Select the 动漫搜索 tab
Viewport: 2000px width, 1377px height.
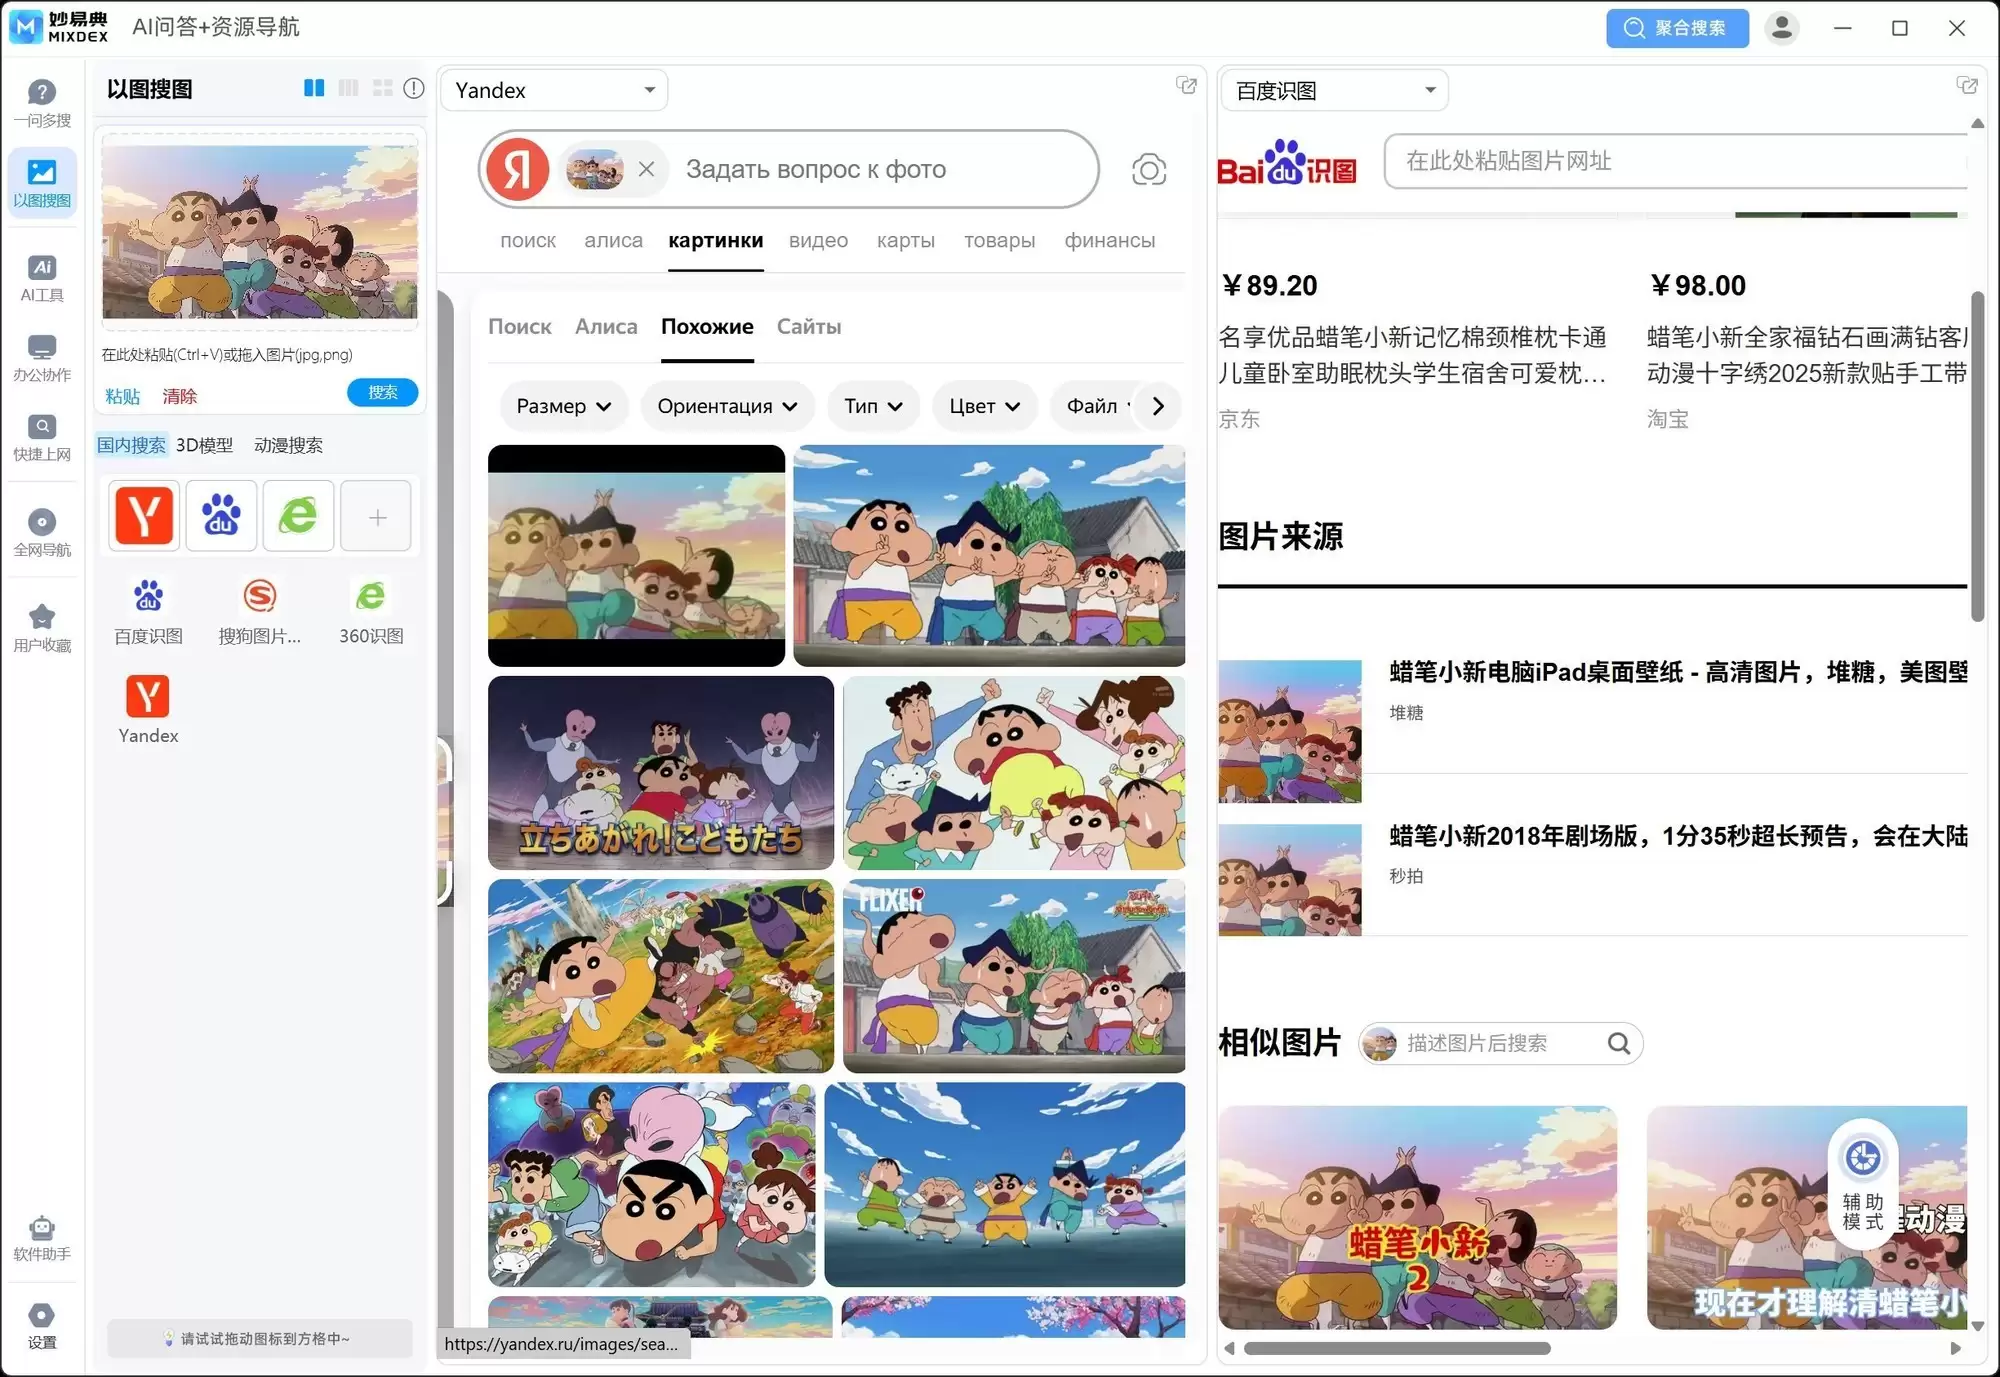[x=288, y=445]
